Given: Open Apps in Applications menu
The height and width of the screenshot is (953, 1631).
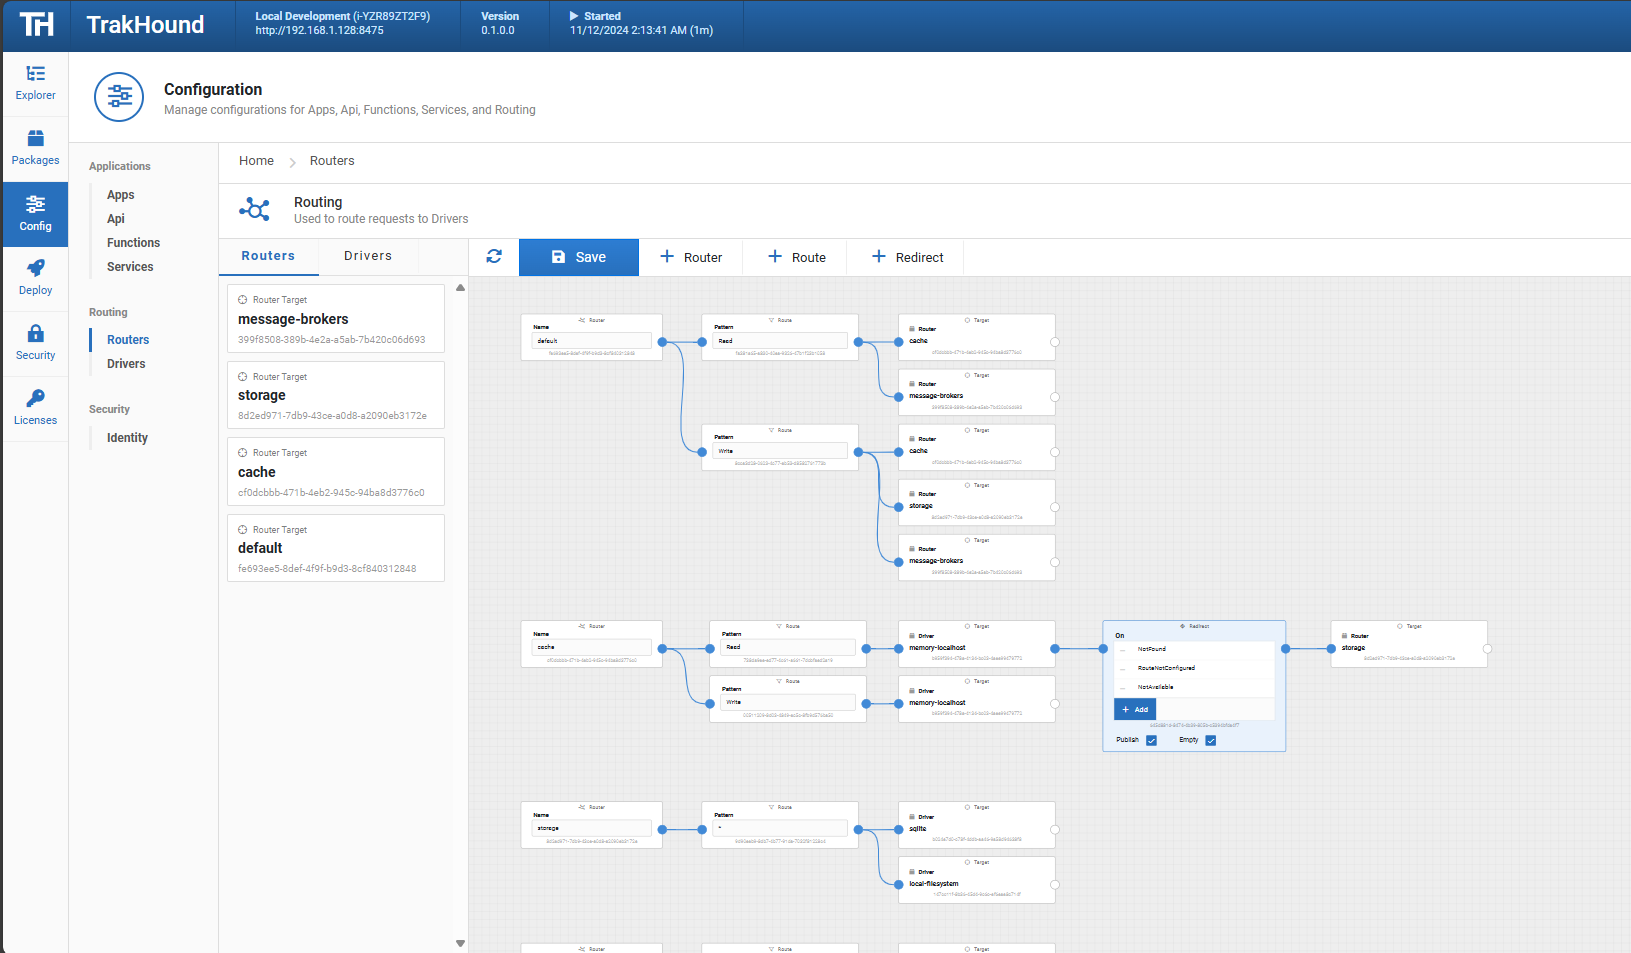Looking at the screenshot, I should pos(121,195).
